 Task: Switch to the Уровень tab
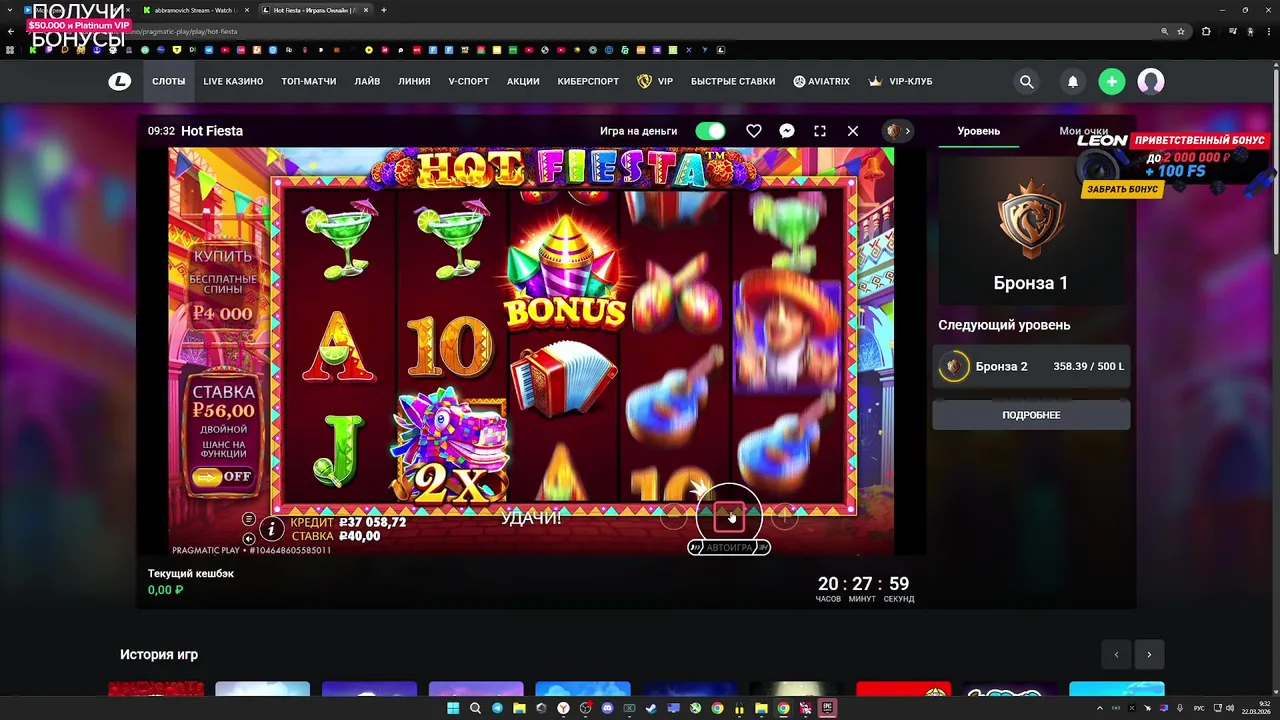point(978,131)
